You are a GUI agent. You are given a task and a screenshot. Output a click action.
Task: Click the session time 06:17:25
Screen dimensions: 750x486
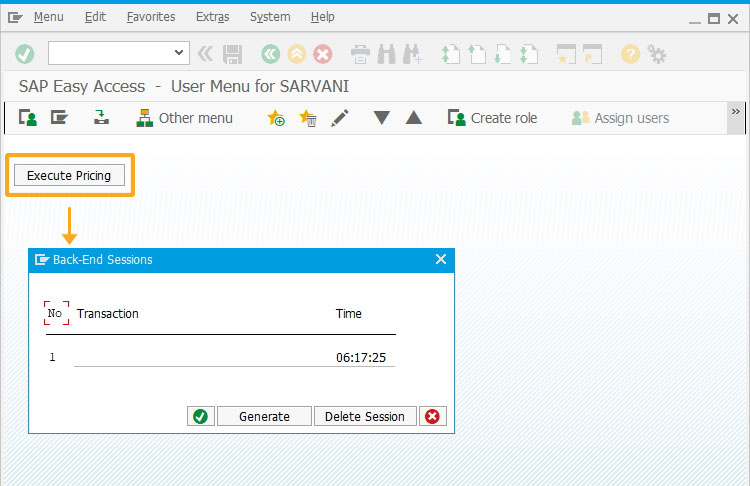361,357
